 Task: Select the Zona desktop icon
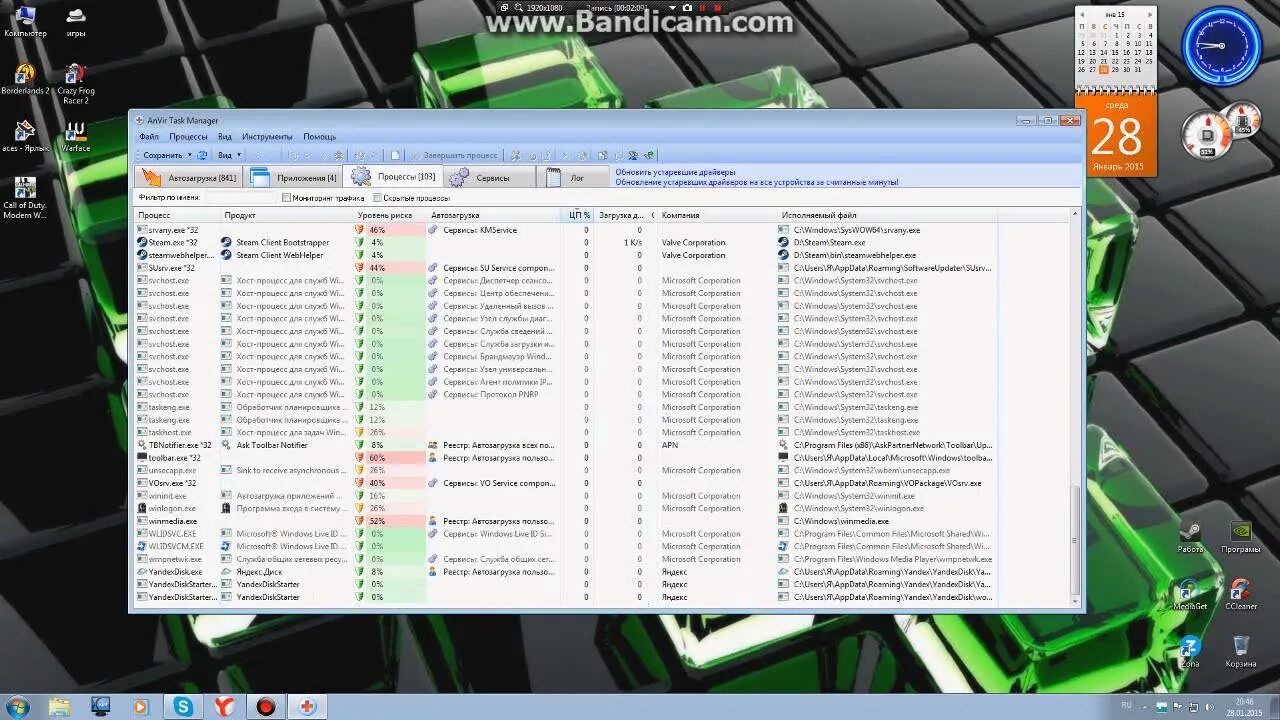(x=1190, y=651)
